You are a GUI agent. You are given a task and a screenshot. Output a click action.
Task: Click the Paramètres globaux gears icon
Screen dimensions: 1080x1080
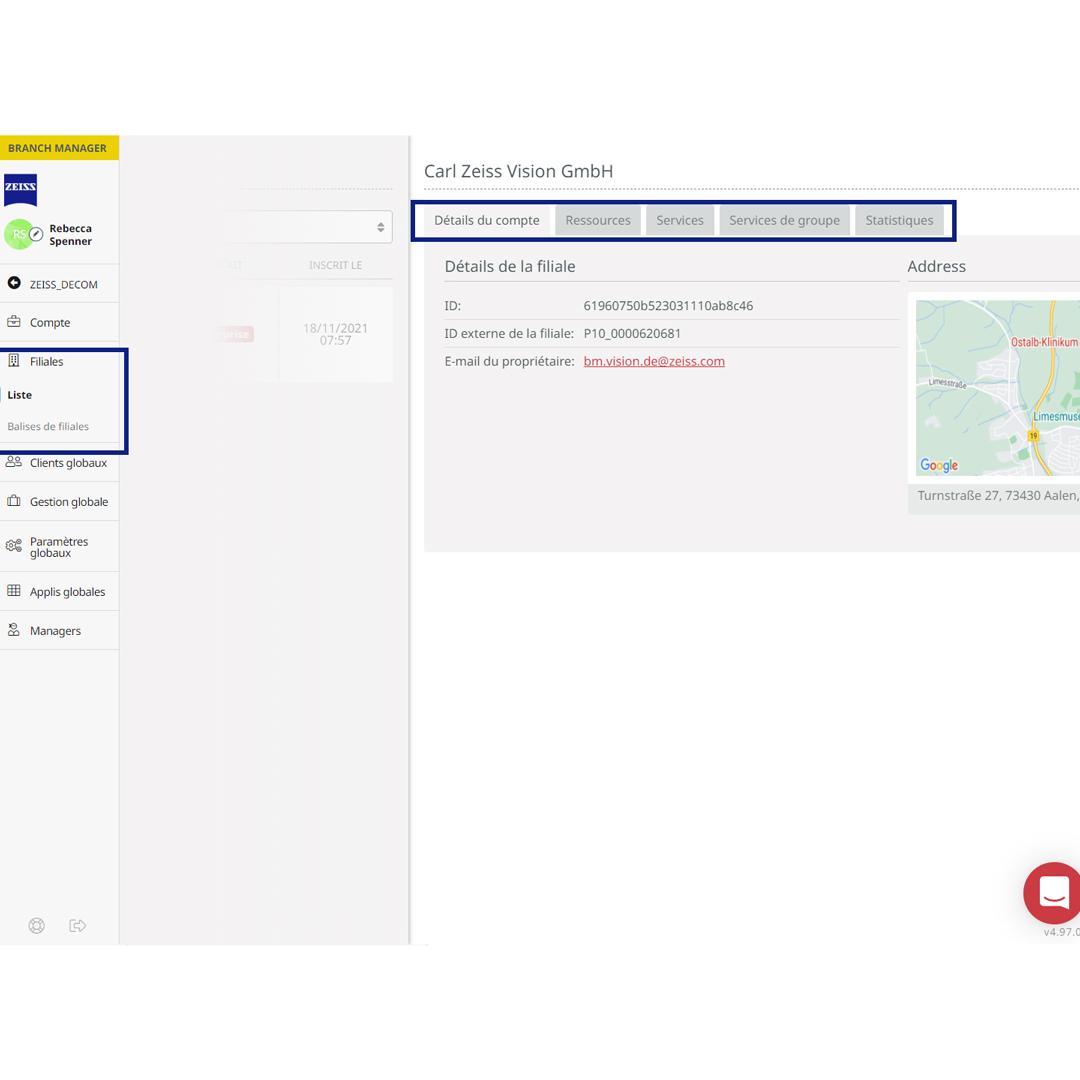click(14, 546)
